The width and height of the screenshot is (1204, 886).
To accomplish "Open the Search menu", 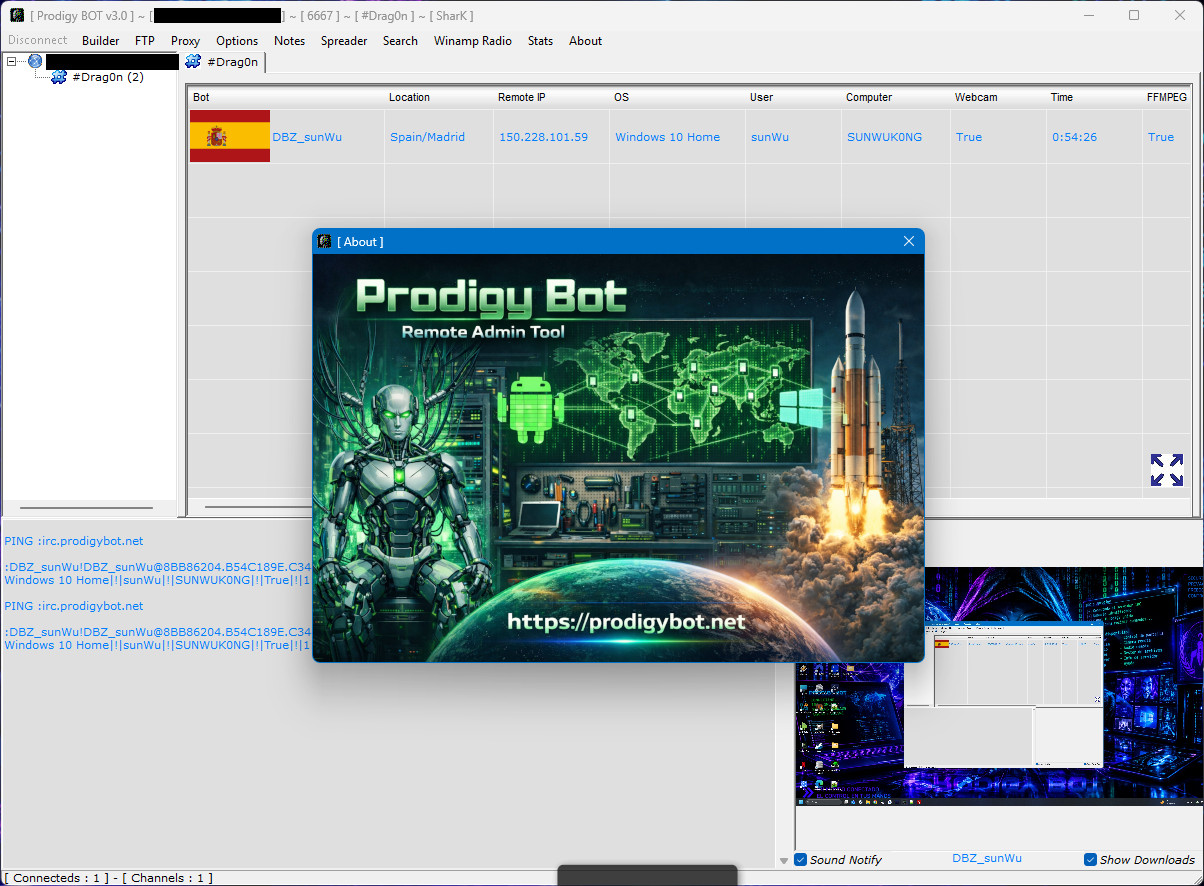I will coord(400,41).
